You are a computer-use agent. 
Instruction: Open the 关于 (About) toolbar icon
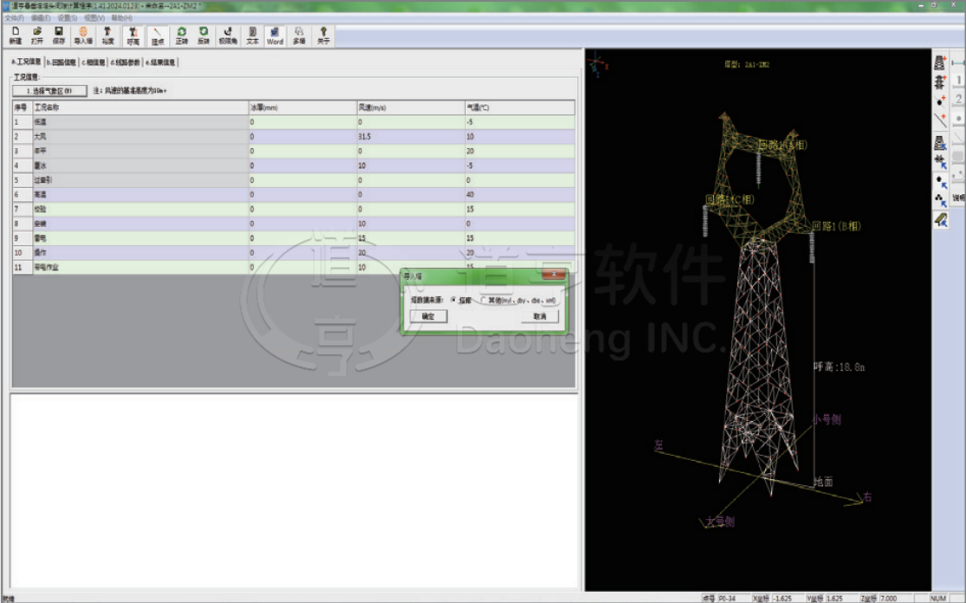point(323,35)
